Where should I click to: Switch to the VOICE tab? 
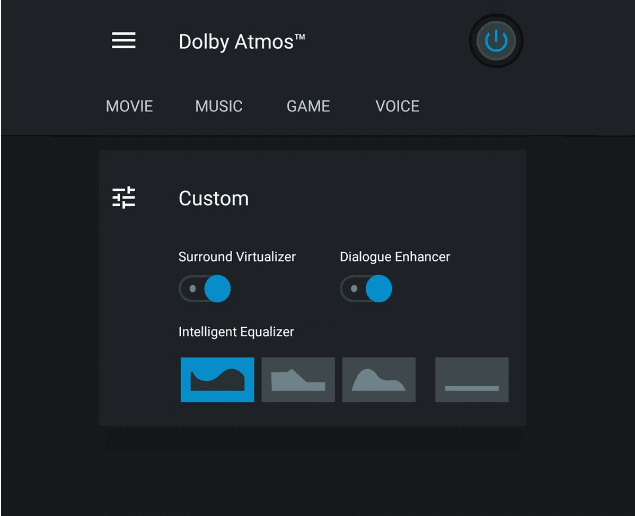coord(397,107)
